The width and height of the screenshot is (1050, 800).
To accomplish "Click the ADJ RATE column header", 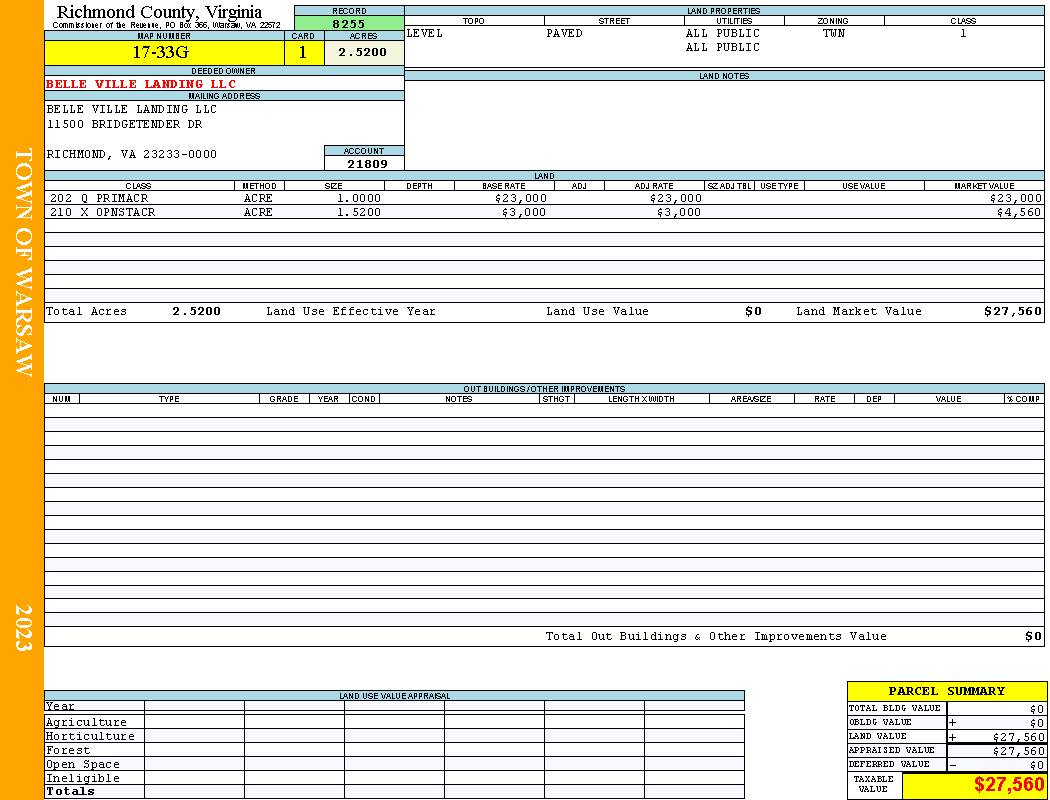I will pos(654,186).
